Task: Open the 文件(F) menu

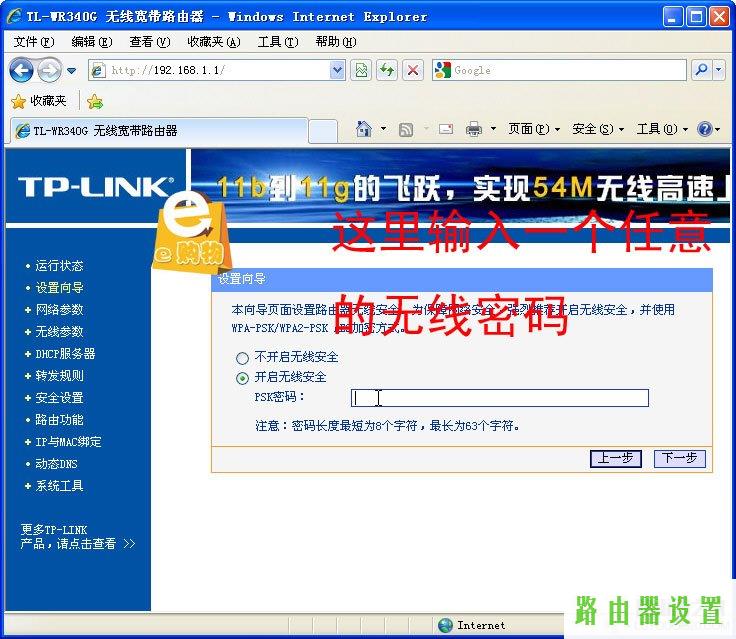Action: click(34, 42)
